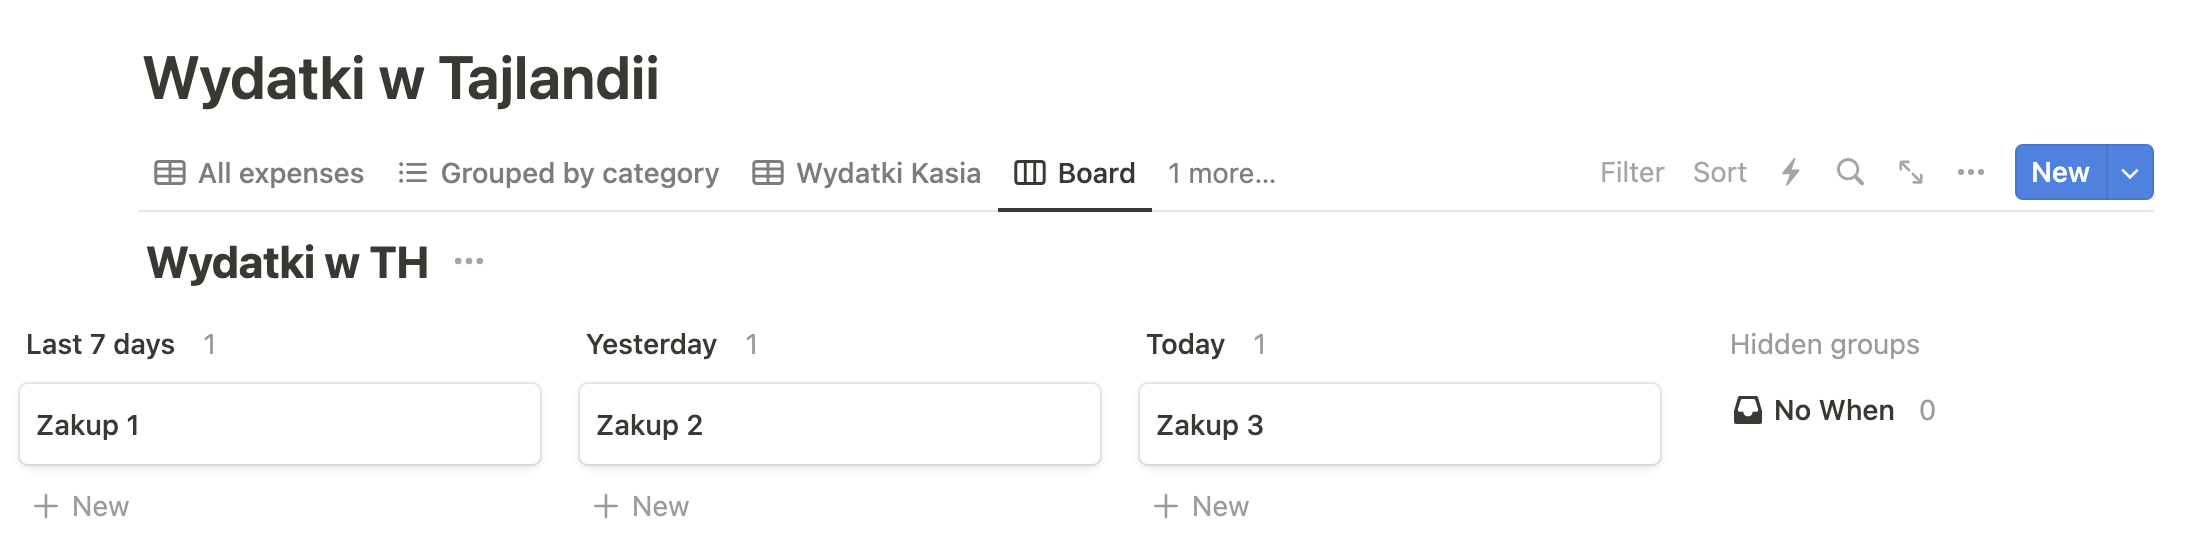Click the dots next to Wydatki w TH

(x=469, y=262)
